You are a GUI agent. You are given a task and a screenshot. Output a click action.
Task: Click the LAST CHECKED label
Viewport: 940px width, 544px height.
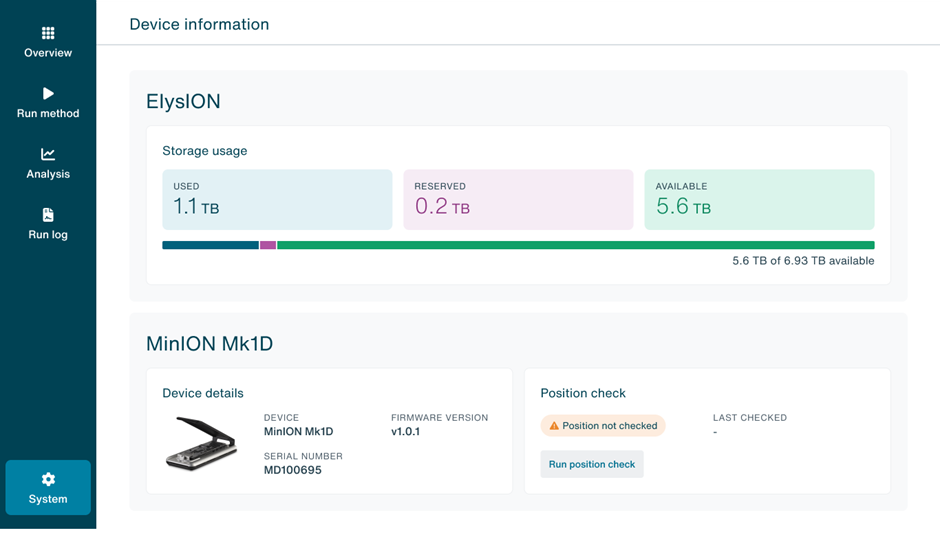(749, 417)
